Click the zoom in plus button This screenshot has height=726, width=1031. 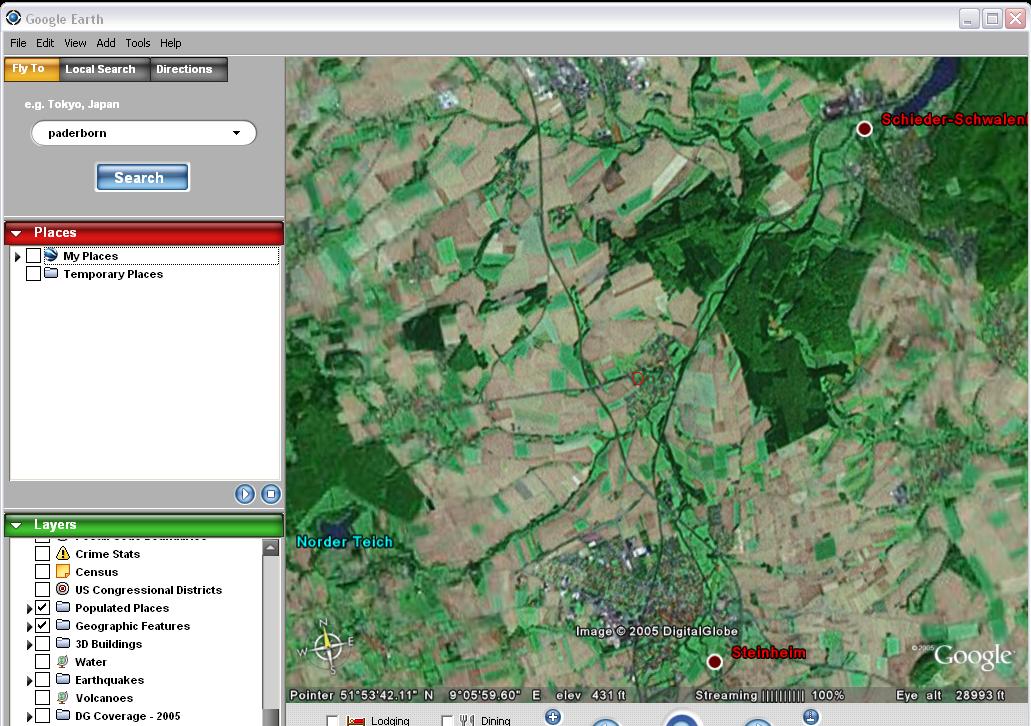coord(553,717)
